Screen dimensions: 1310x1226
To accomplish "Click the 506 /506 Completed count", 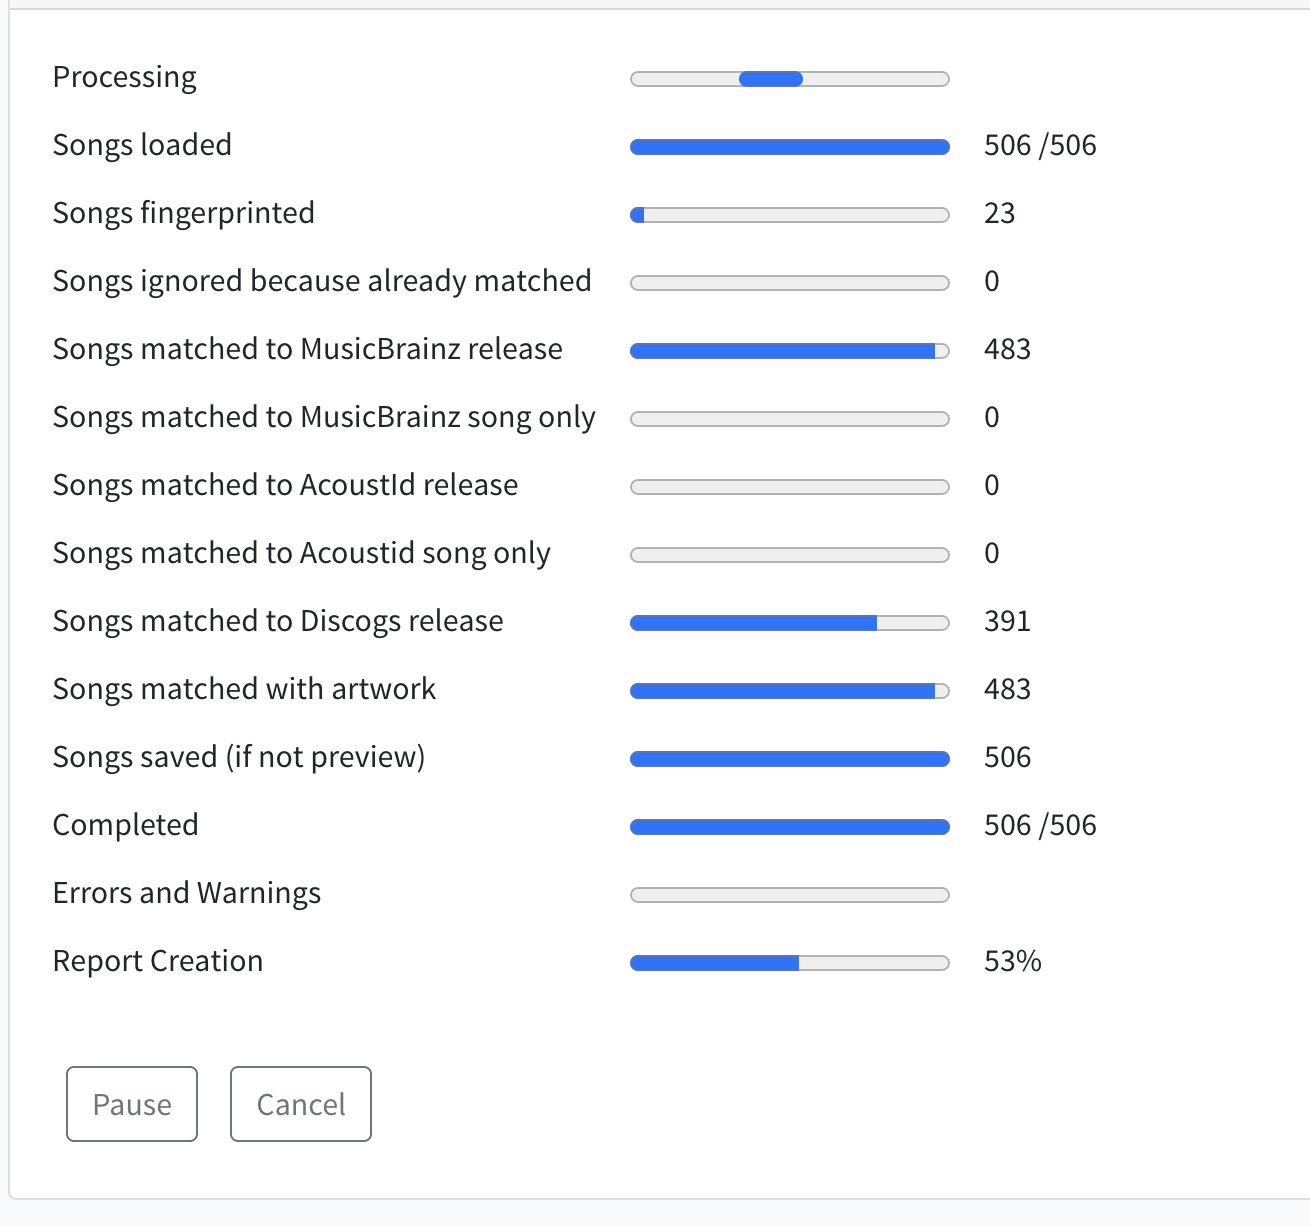I will click(x=1040, y=826).
